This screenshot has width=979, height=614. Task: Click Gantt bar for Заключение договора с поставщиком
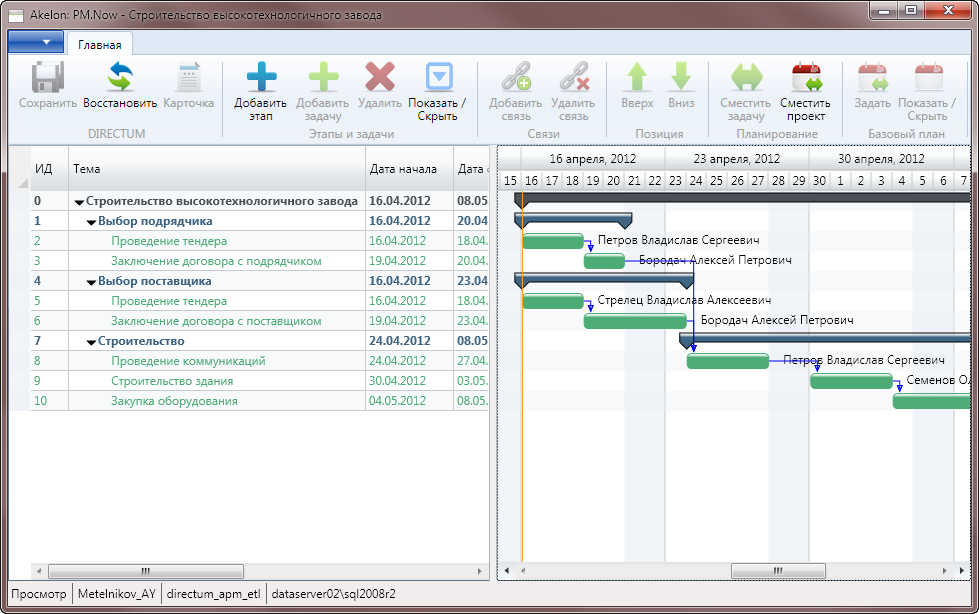click(x=635, y=321)
